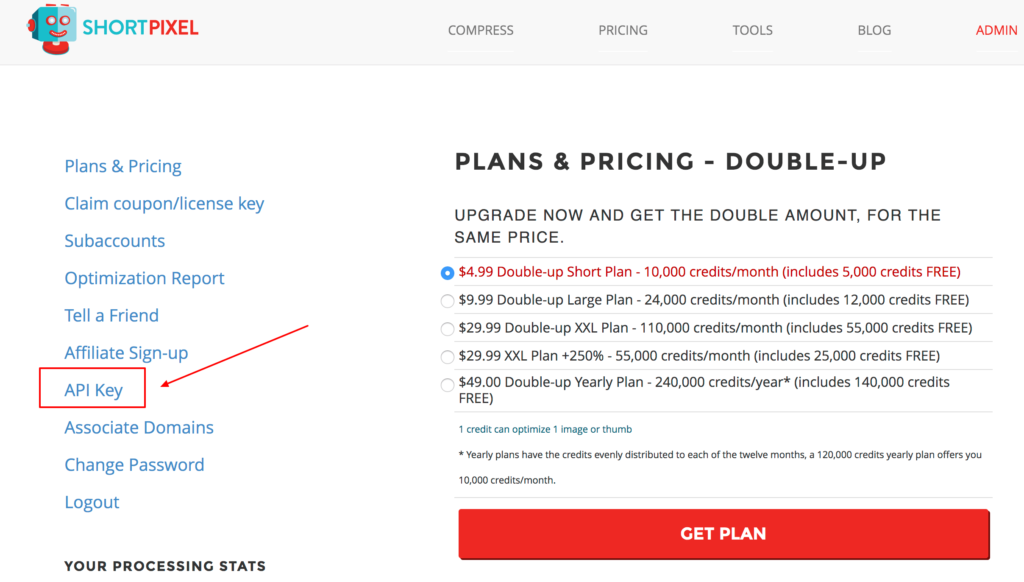Go to Pricing in the top navigation

pyautogui.click(x=623, y=30)
